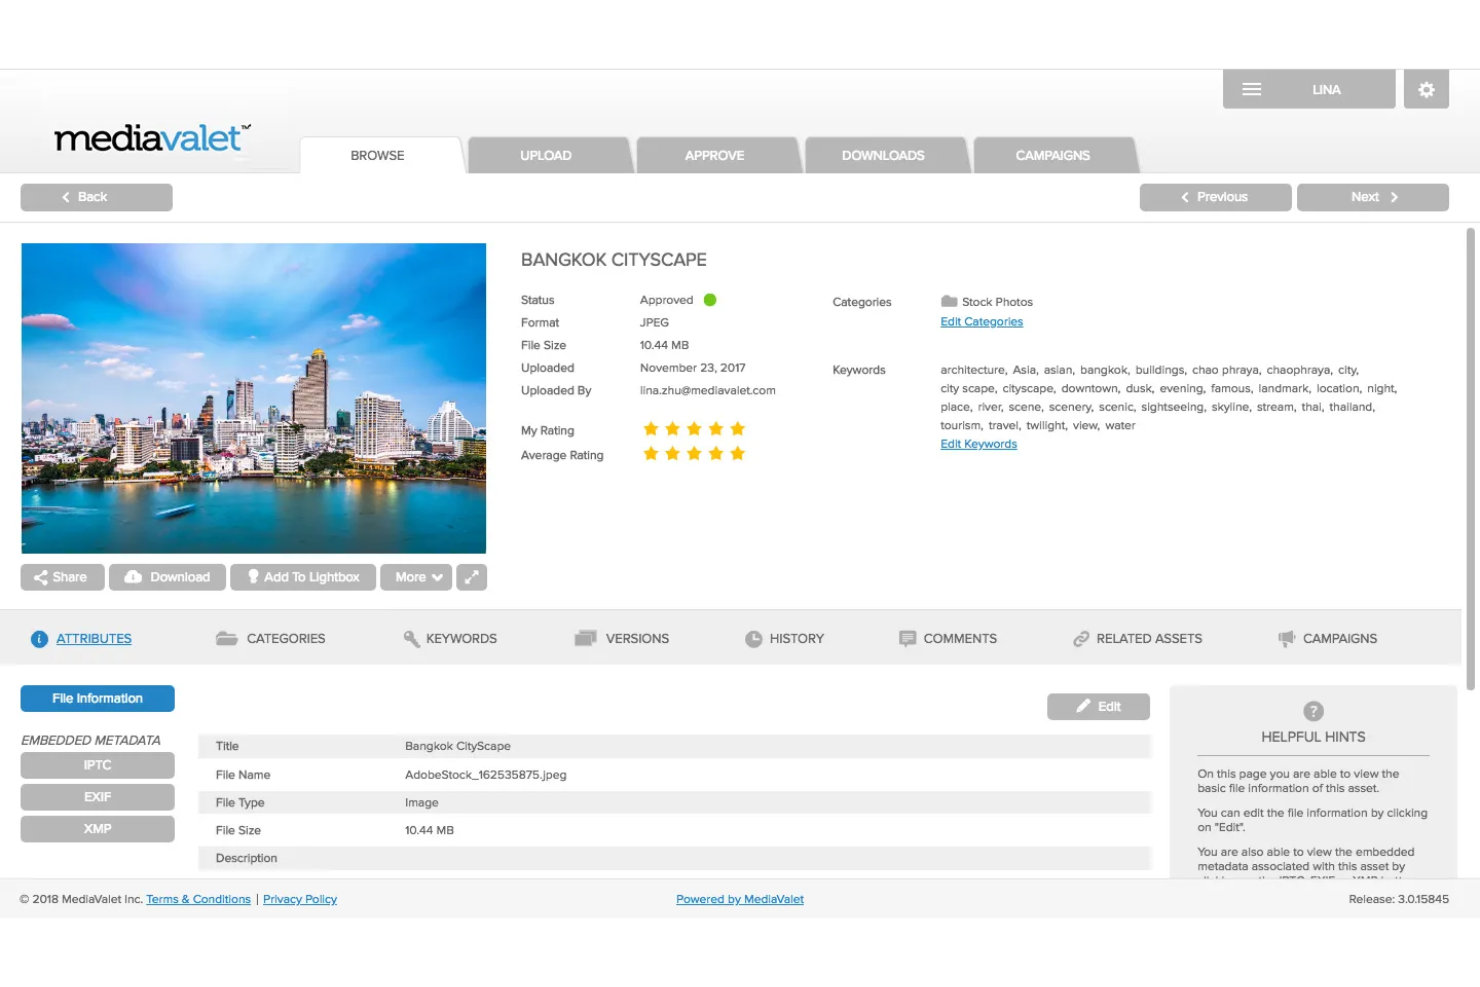This screenshot has height=987, width=1480.
Task: Click the pencil icon on Edit button
Action: [x=1083, y=706]
